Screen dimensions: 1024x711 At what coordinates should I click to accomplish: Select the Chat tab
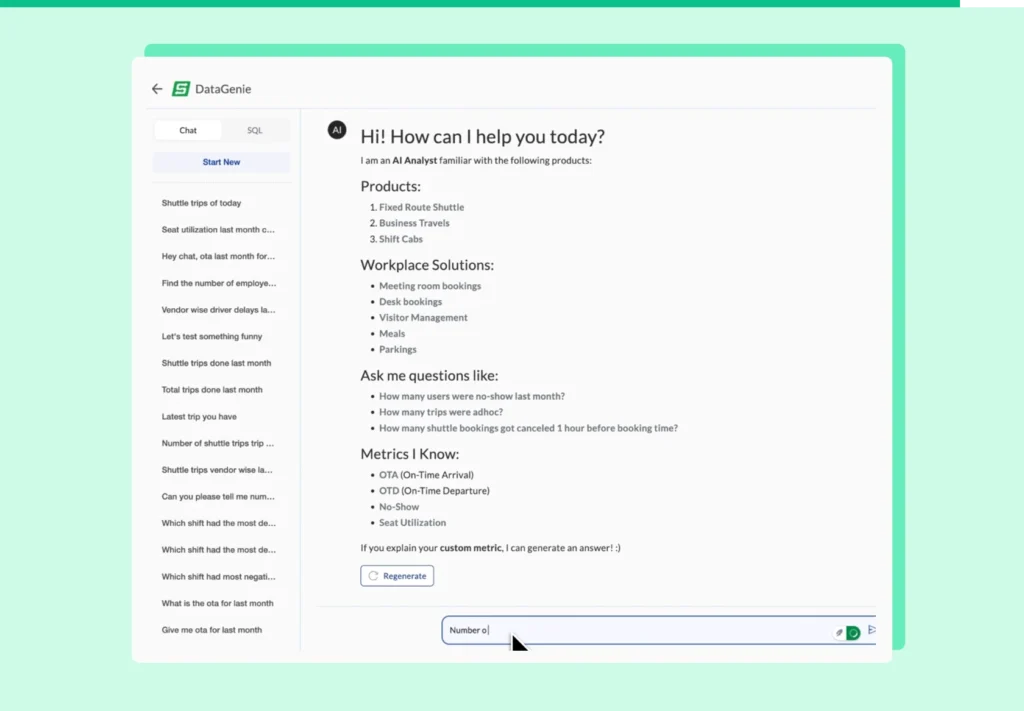point(188,131)
